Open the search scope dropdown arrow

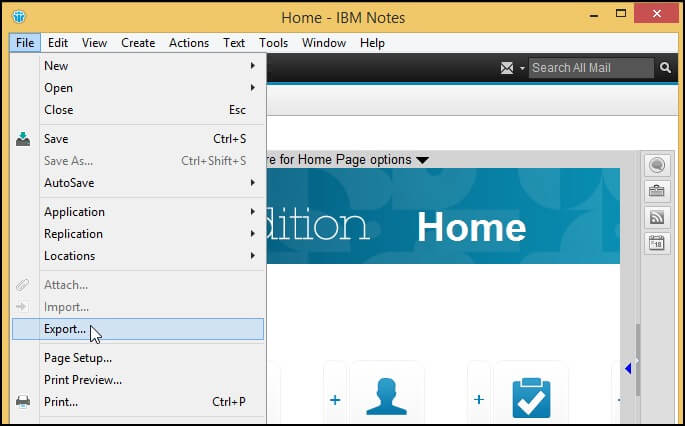(x=522, y=69)
